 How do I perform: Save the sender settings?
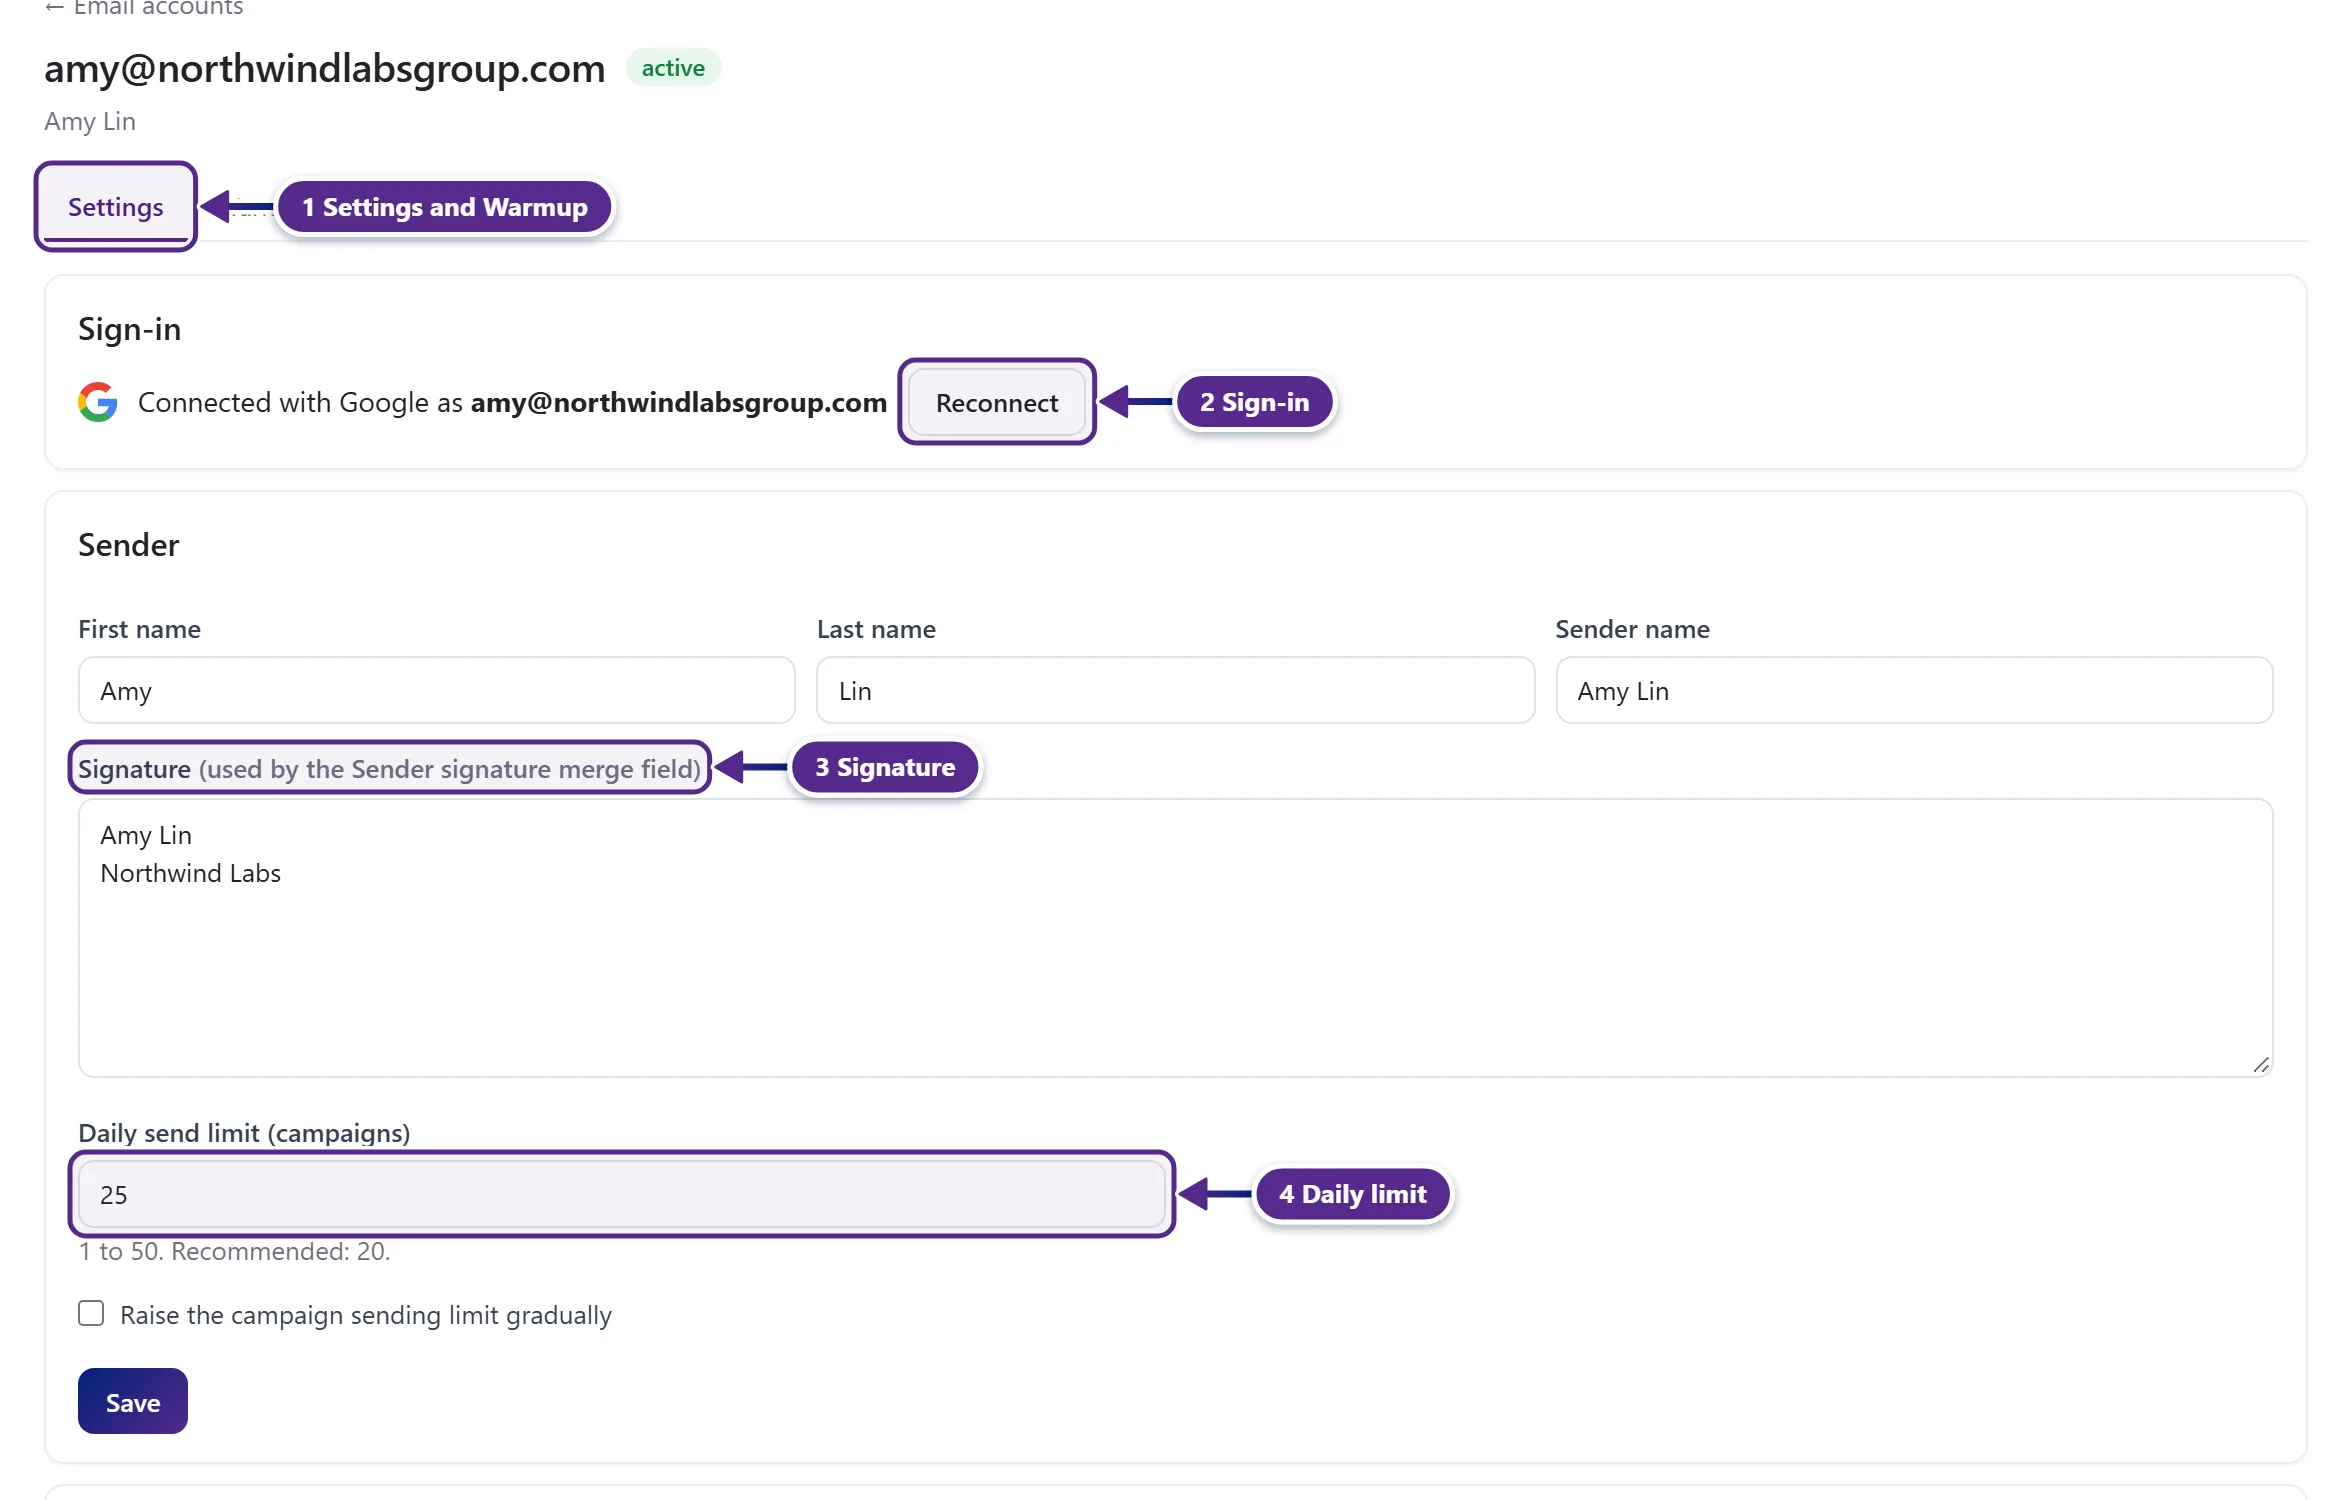(x=133, y=1401)
